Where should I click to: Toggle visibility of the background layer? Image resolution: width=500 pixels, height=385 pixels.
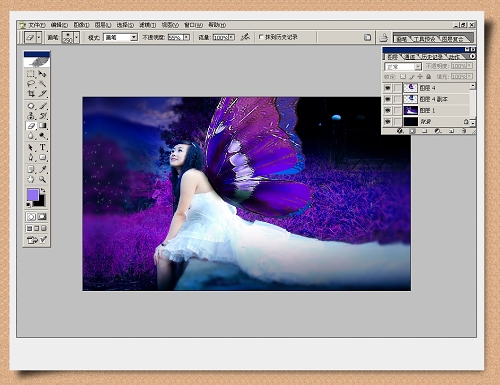[x=387, y=122]
